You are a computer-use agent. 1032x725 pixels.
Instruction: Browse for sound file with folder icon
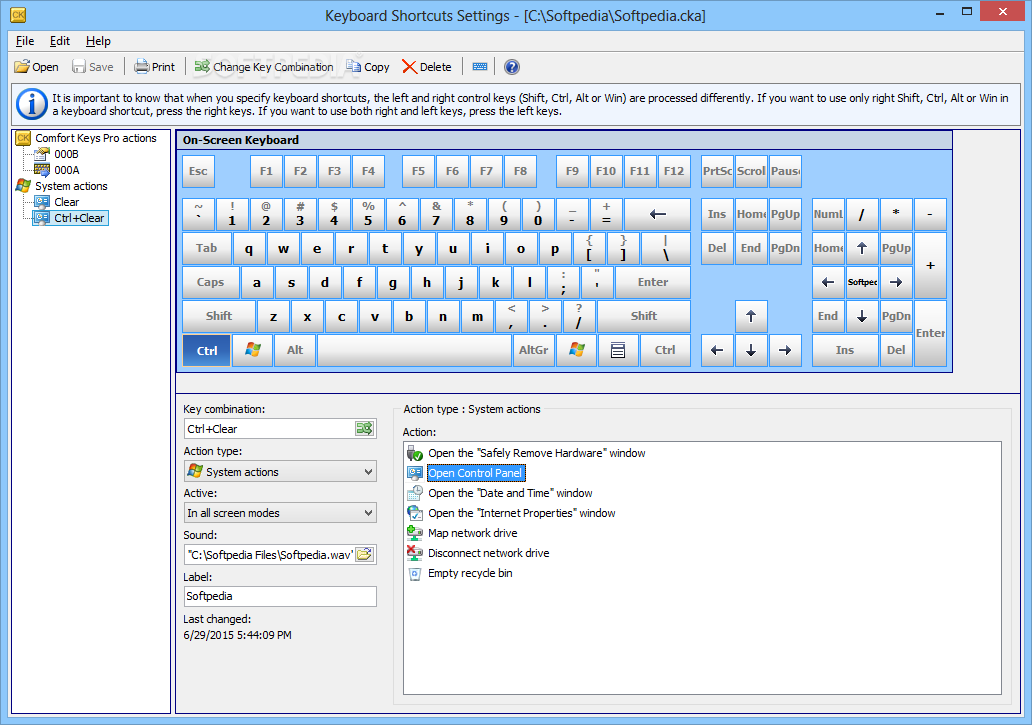click(365, 555)
